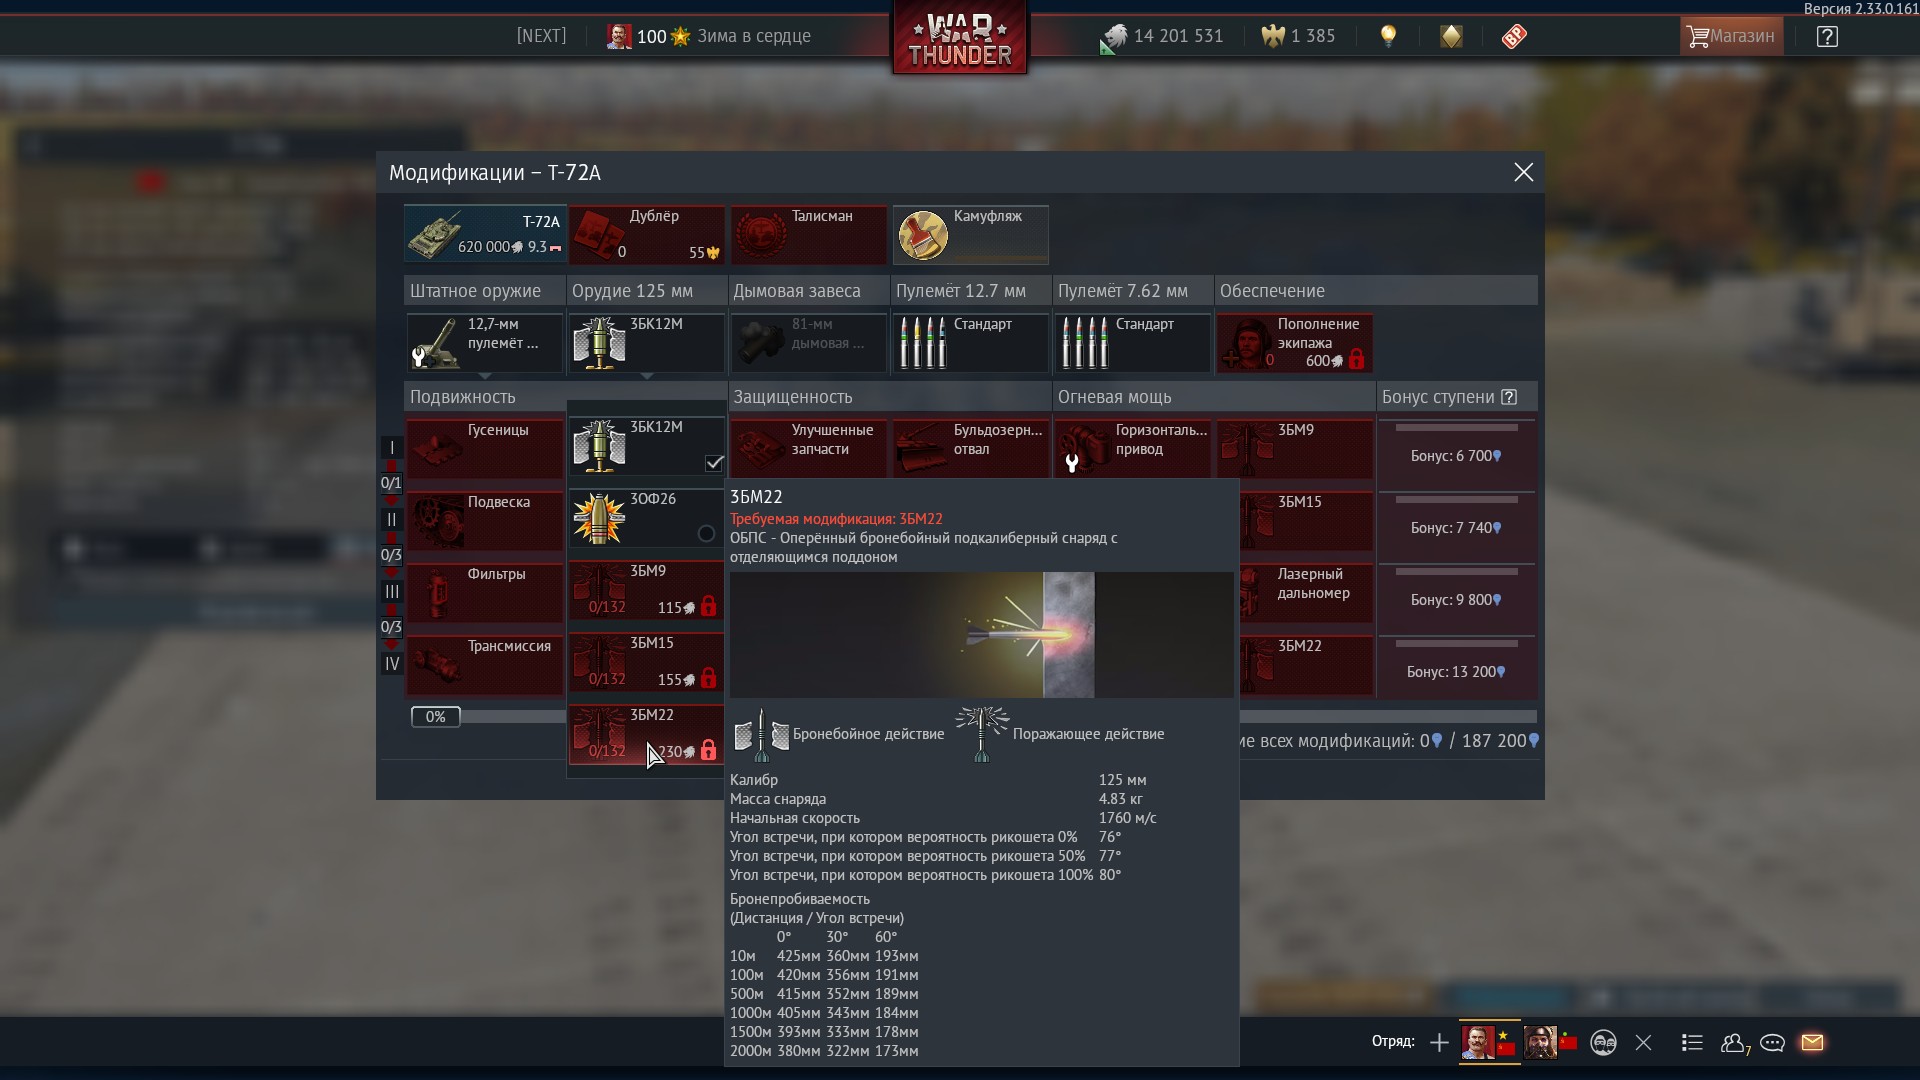Open the battle pass BP icon
The image size is (1920, 1080).
tap(1514, 37)
